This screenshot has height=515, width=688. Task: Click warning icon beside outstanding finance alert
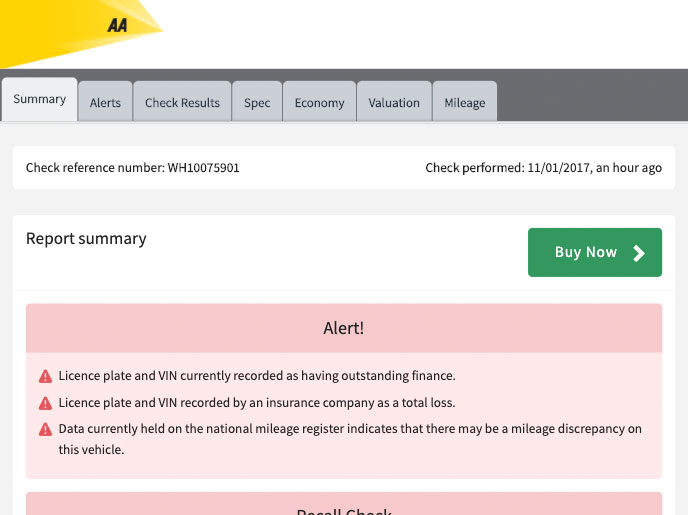click(x=45, y=377)
